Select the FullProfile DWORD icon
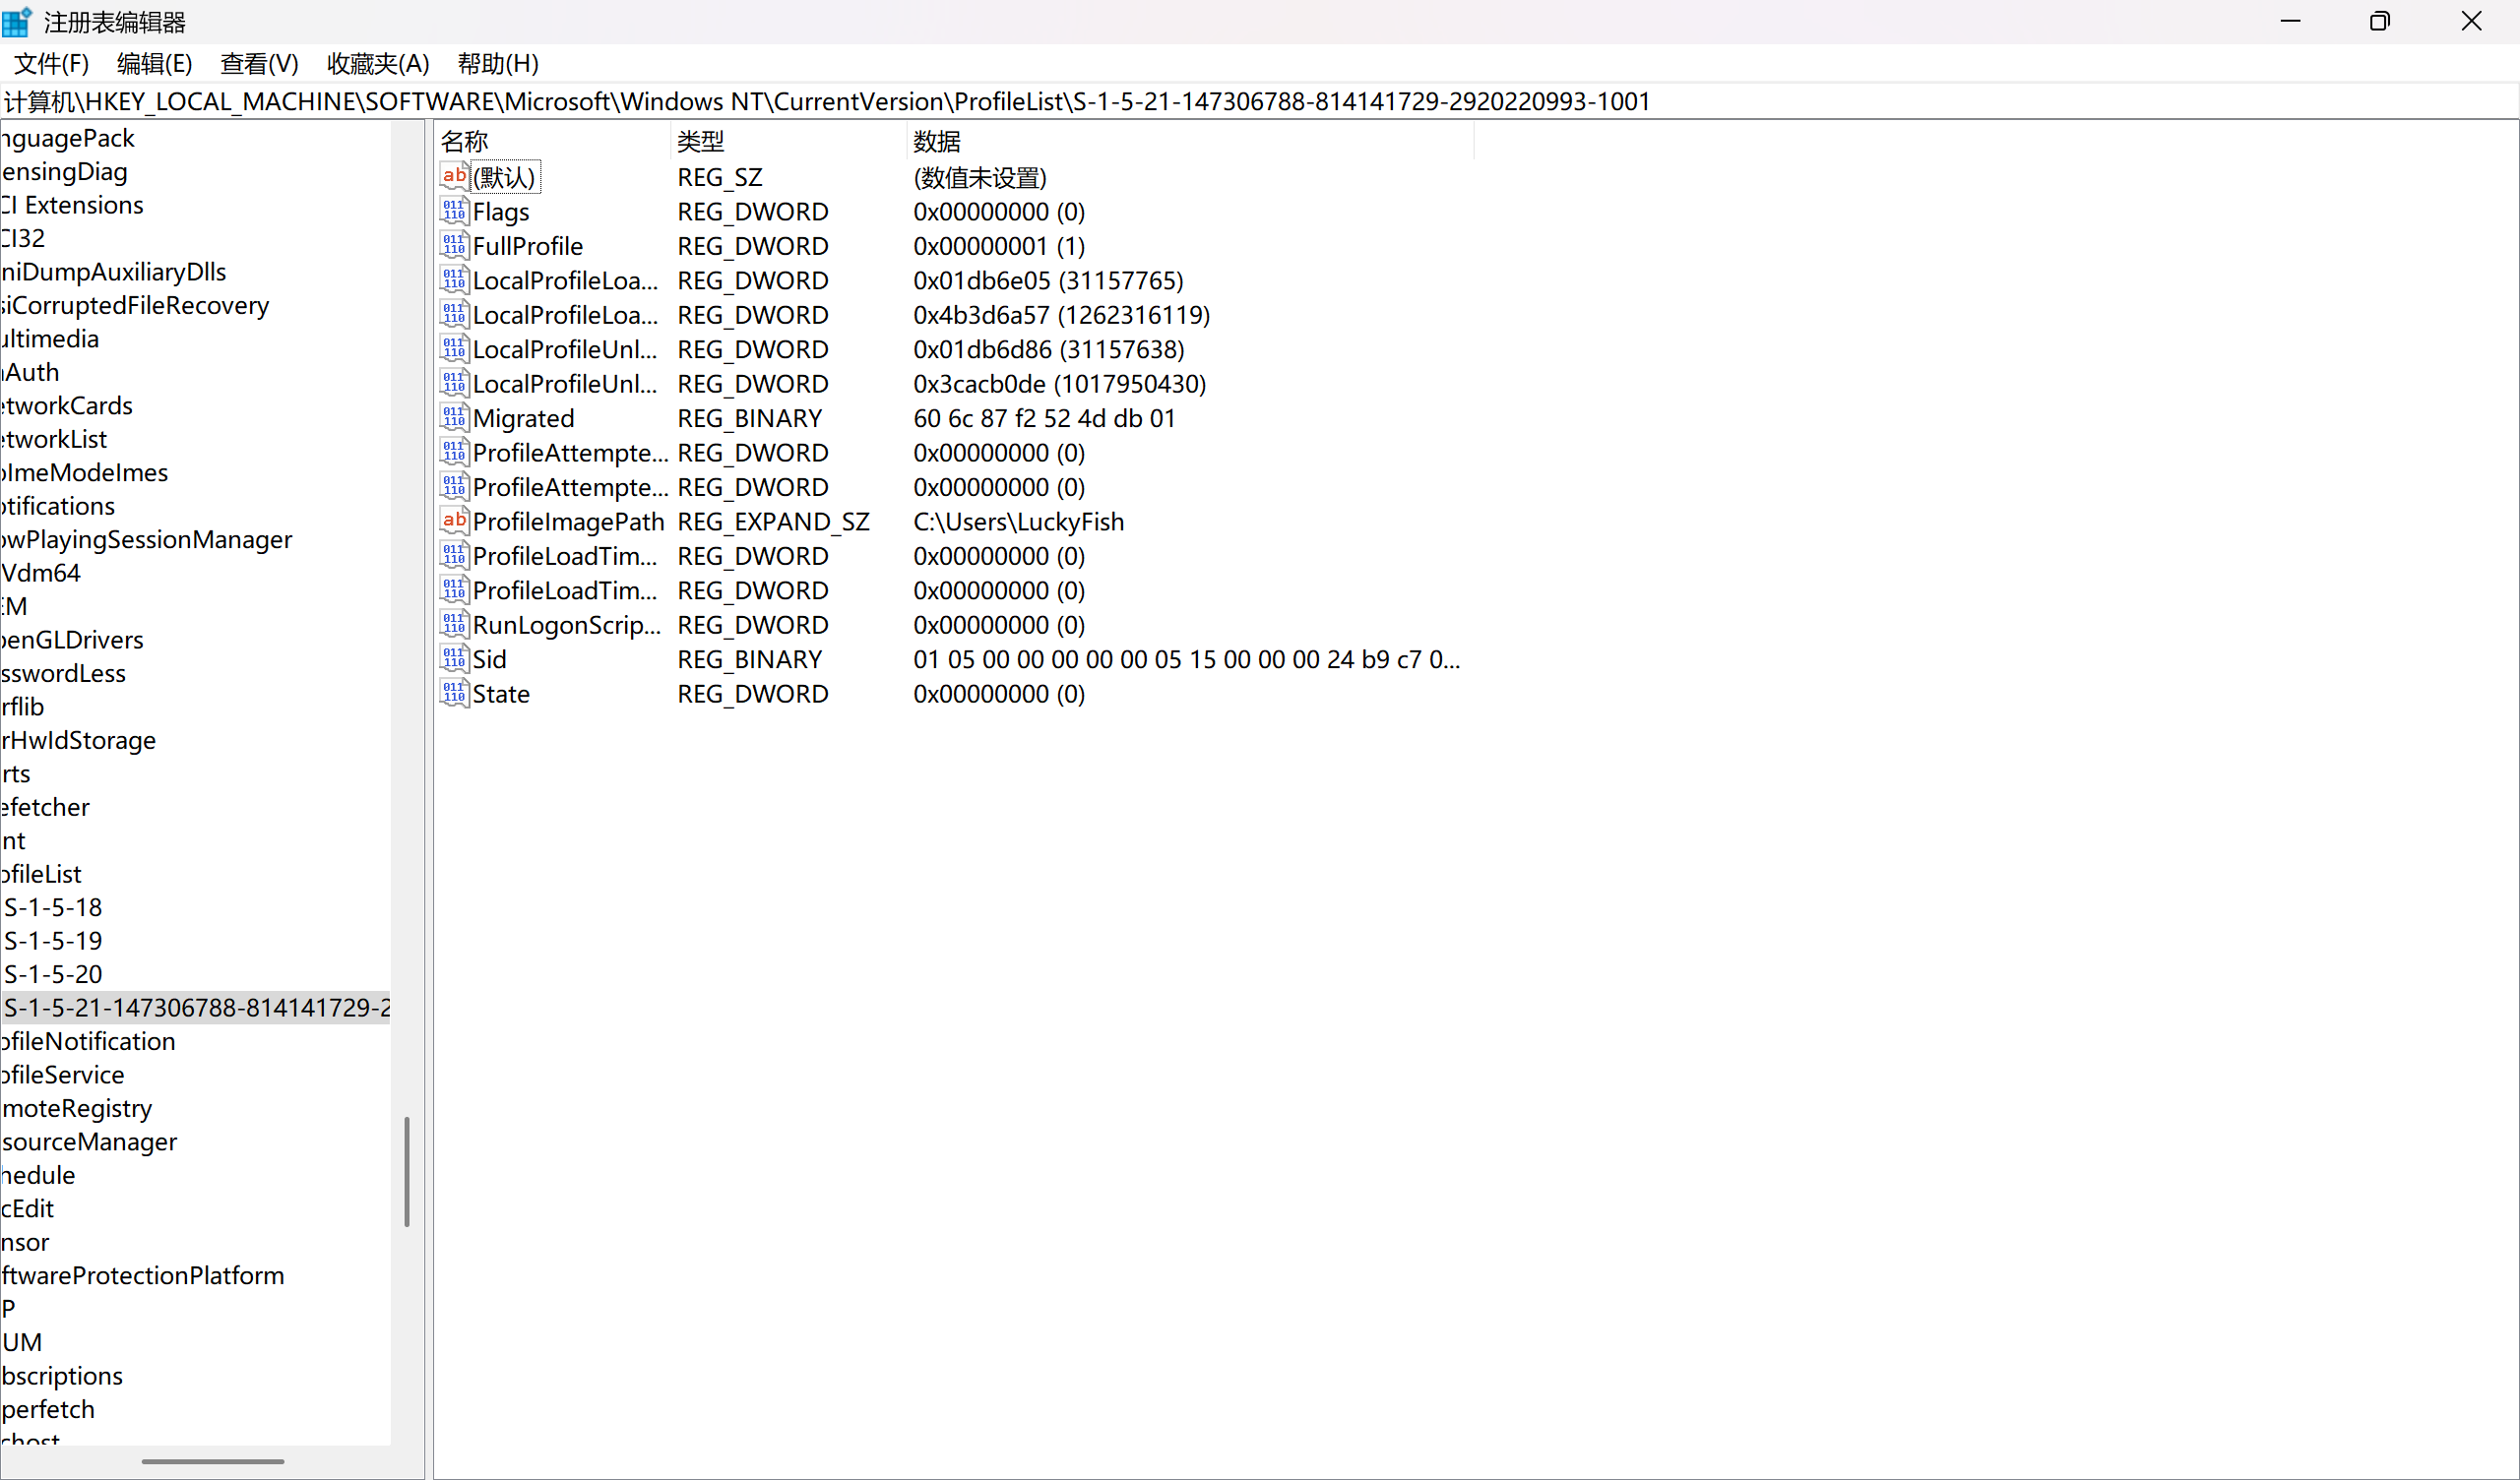The width and height of the screenshot is (2520, 1480). click(x=454, y=246)
